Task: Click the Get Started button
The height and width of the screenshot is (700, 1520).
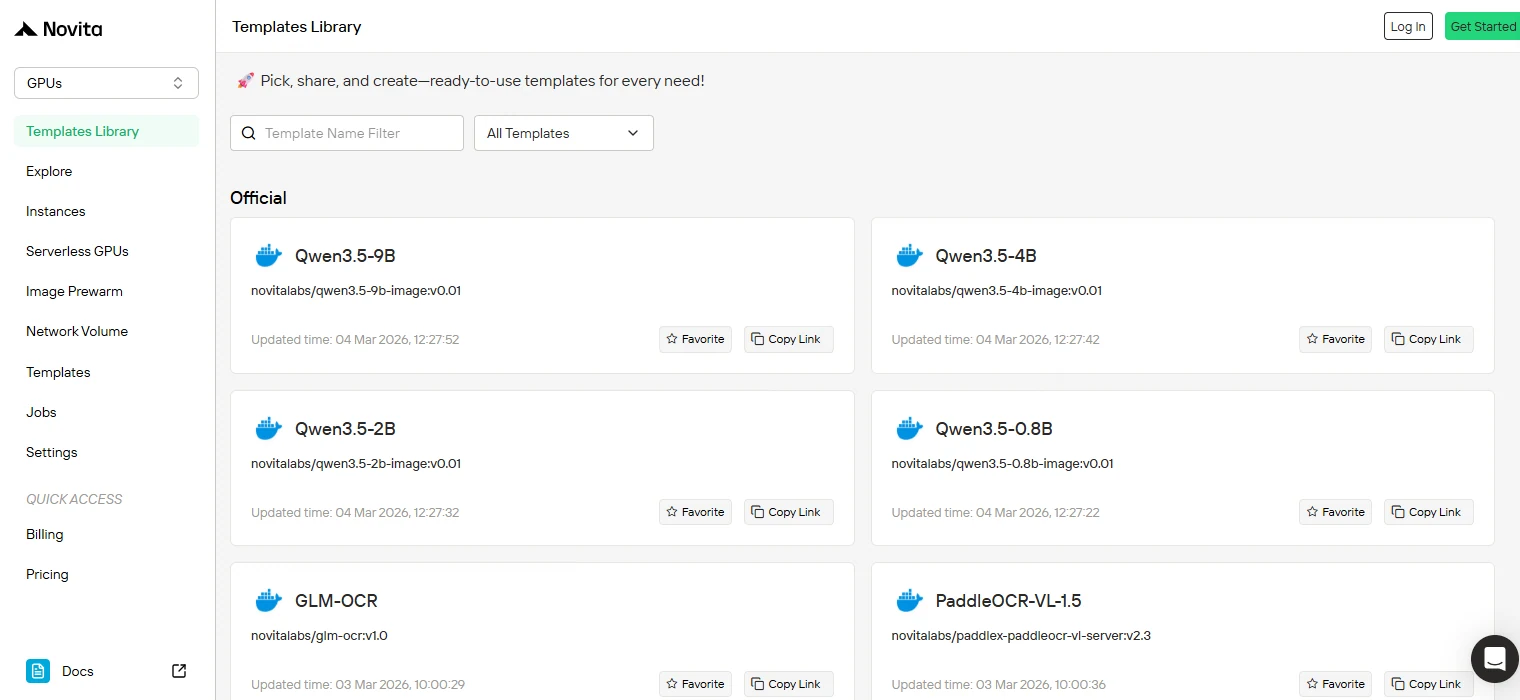Action: click(x=1483, y=26)
